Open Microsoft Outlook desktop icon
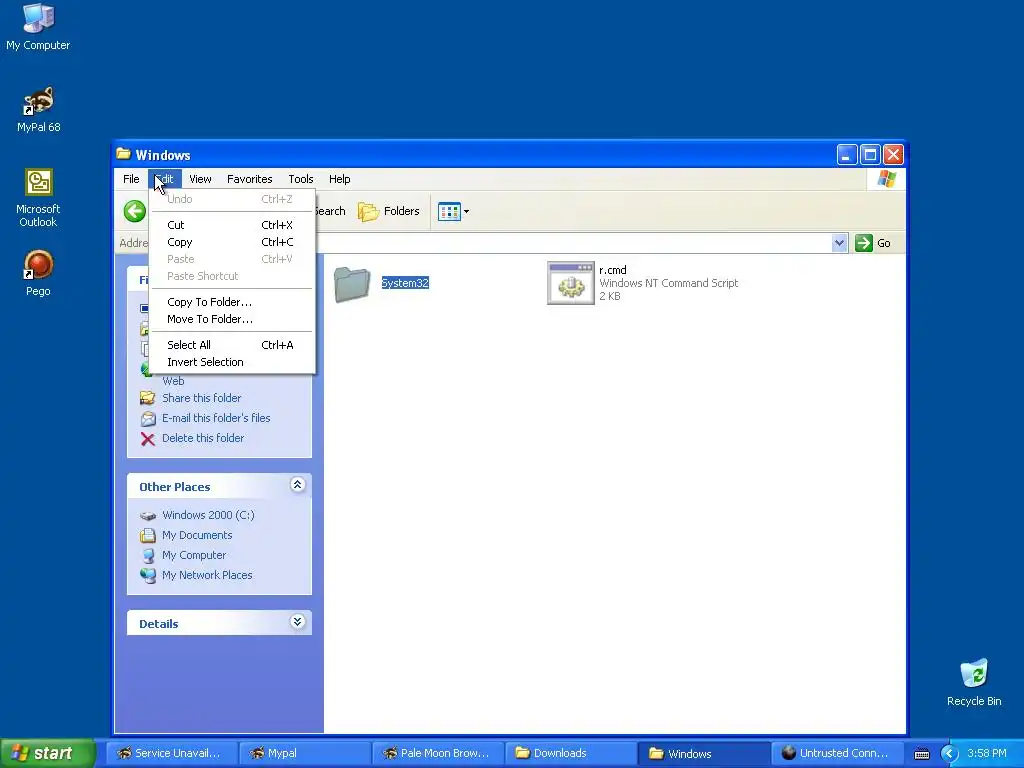The height and width of the screenshot is (768, 1024). [38, 198]
